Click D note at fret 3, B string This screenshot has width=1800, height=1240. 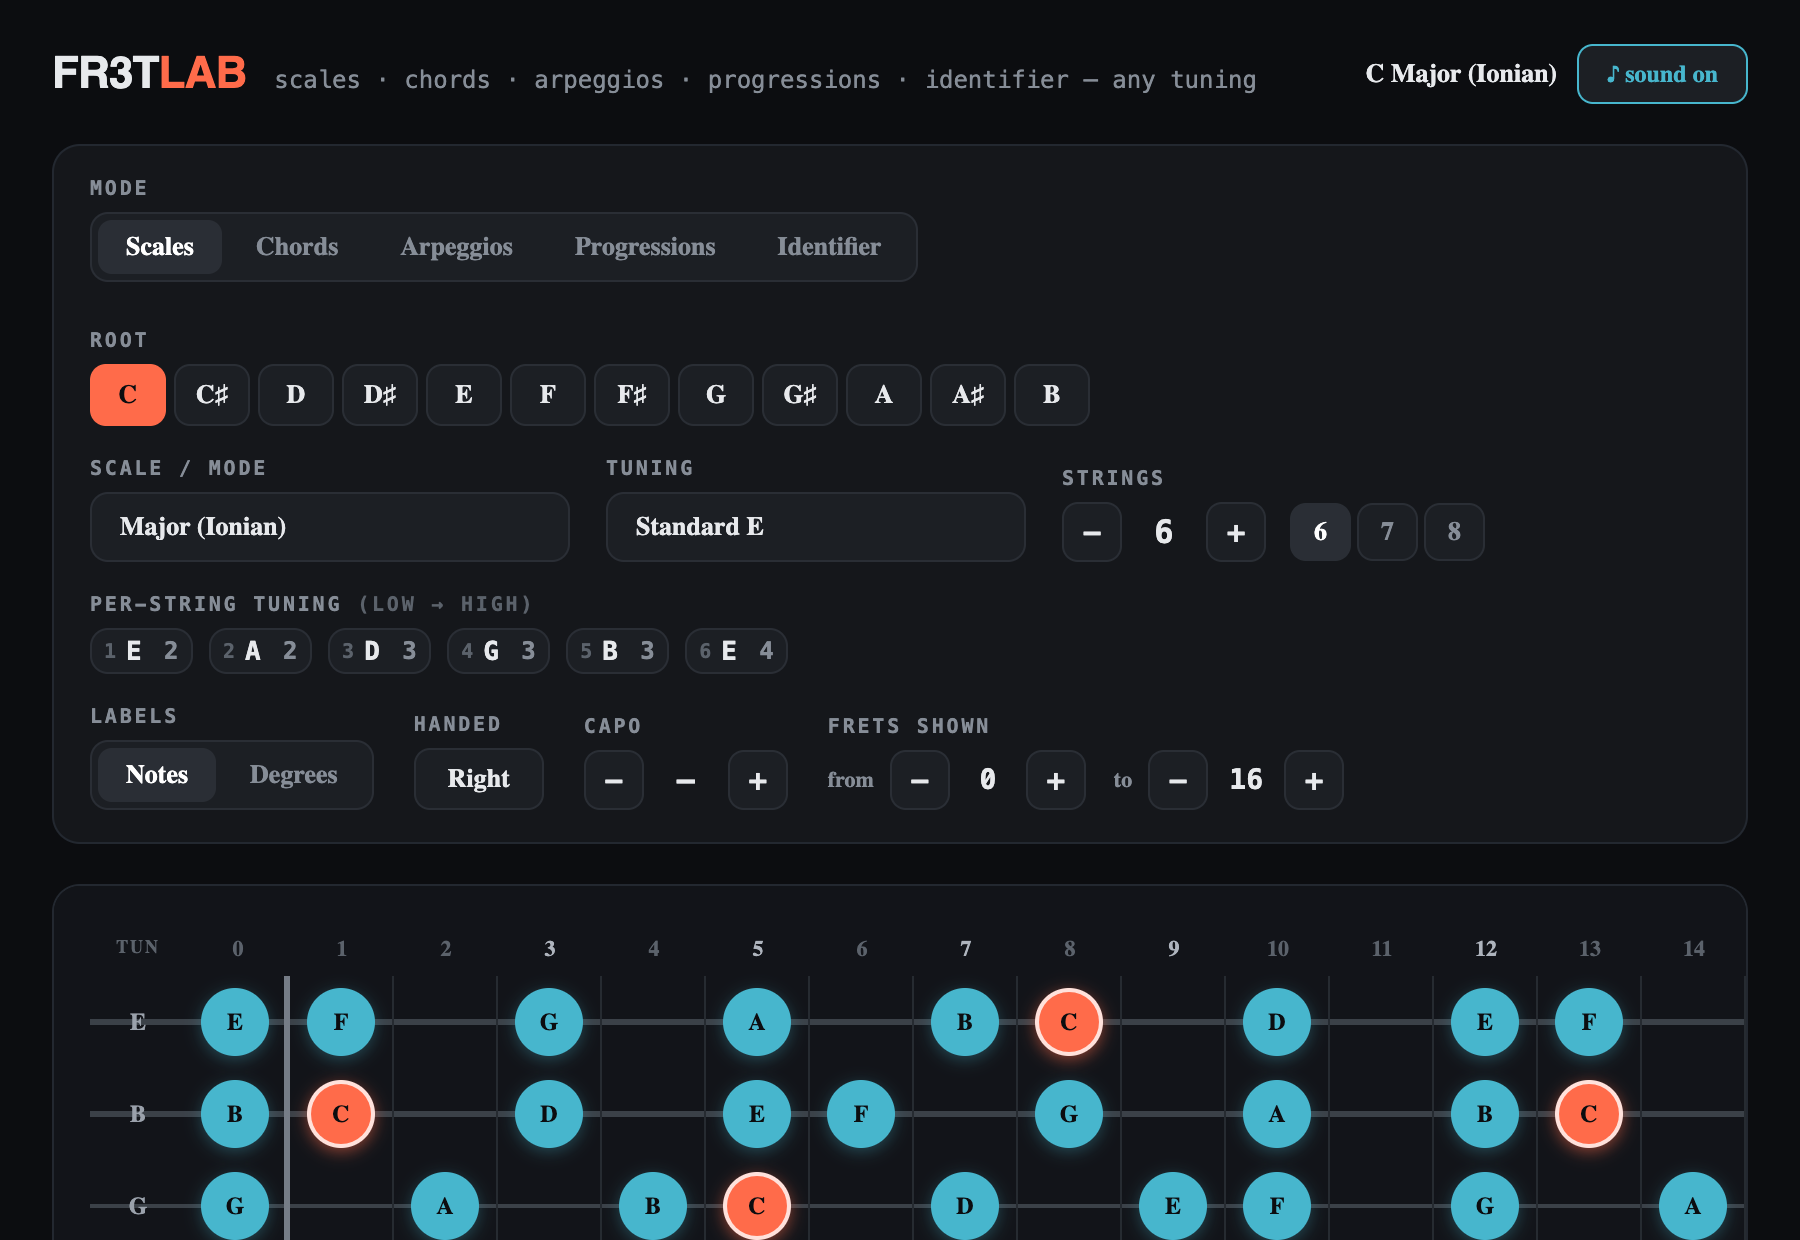pyautogui.click(x=549, y=1114)
